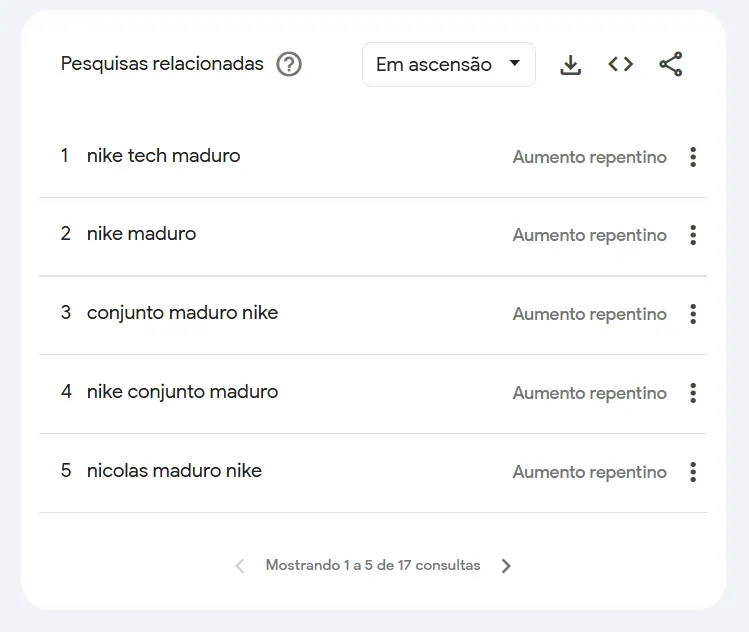Open the nicolas maduro nike query

174,471
